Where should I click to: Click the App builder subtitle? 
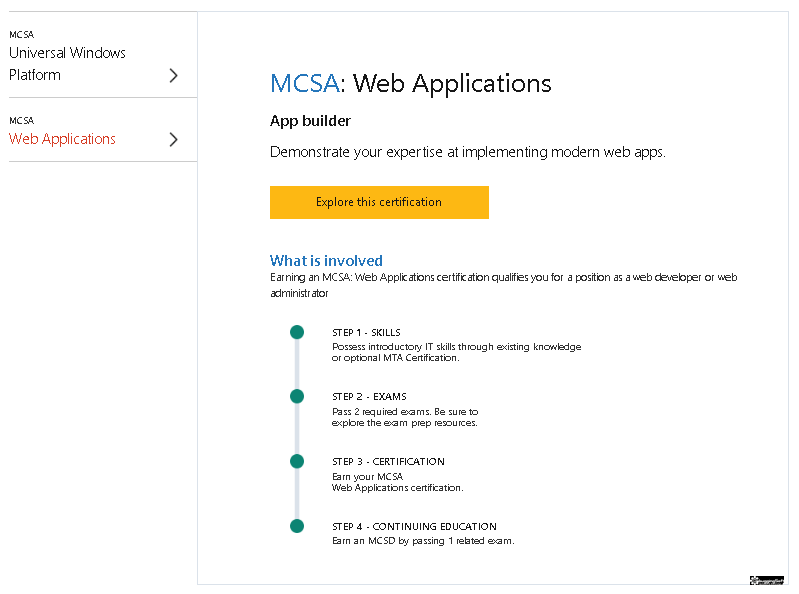click(x=310, y=121)
